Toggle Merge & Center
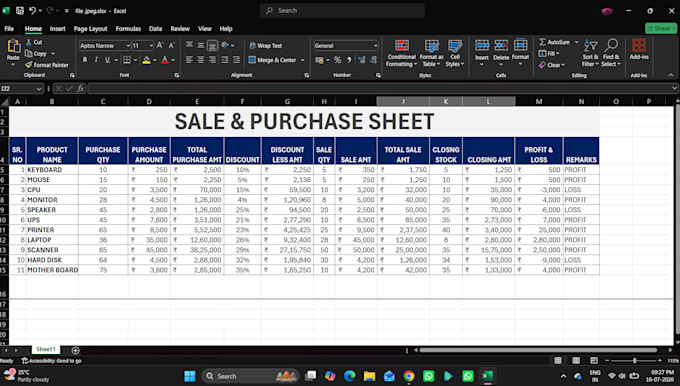Image resolution: width=680 pixels, height=386 pixels. (272, 60)
